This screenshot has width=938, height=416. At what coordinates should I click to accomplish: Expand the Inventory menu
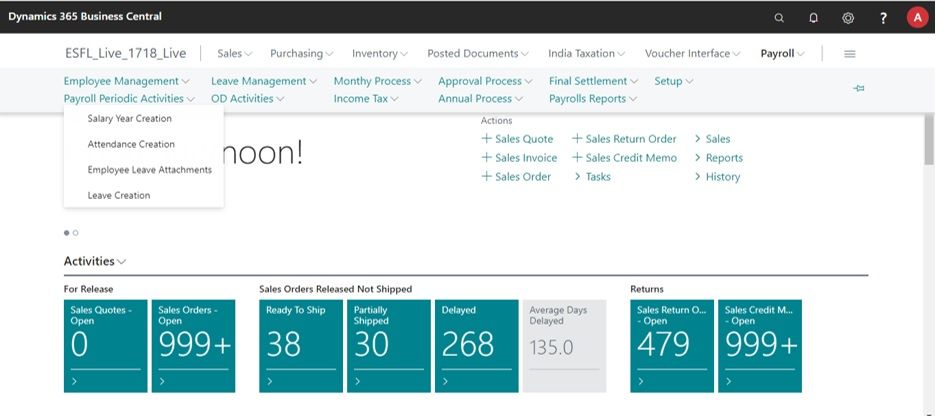380,53
